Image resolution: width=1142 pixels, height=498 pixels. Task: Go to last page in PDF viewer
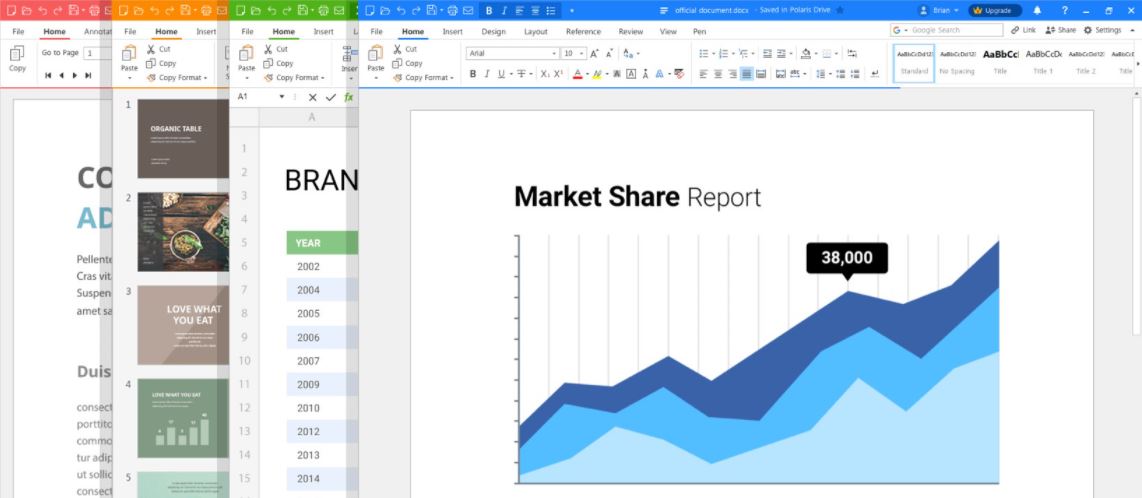[x=88, y=75]
